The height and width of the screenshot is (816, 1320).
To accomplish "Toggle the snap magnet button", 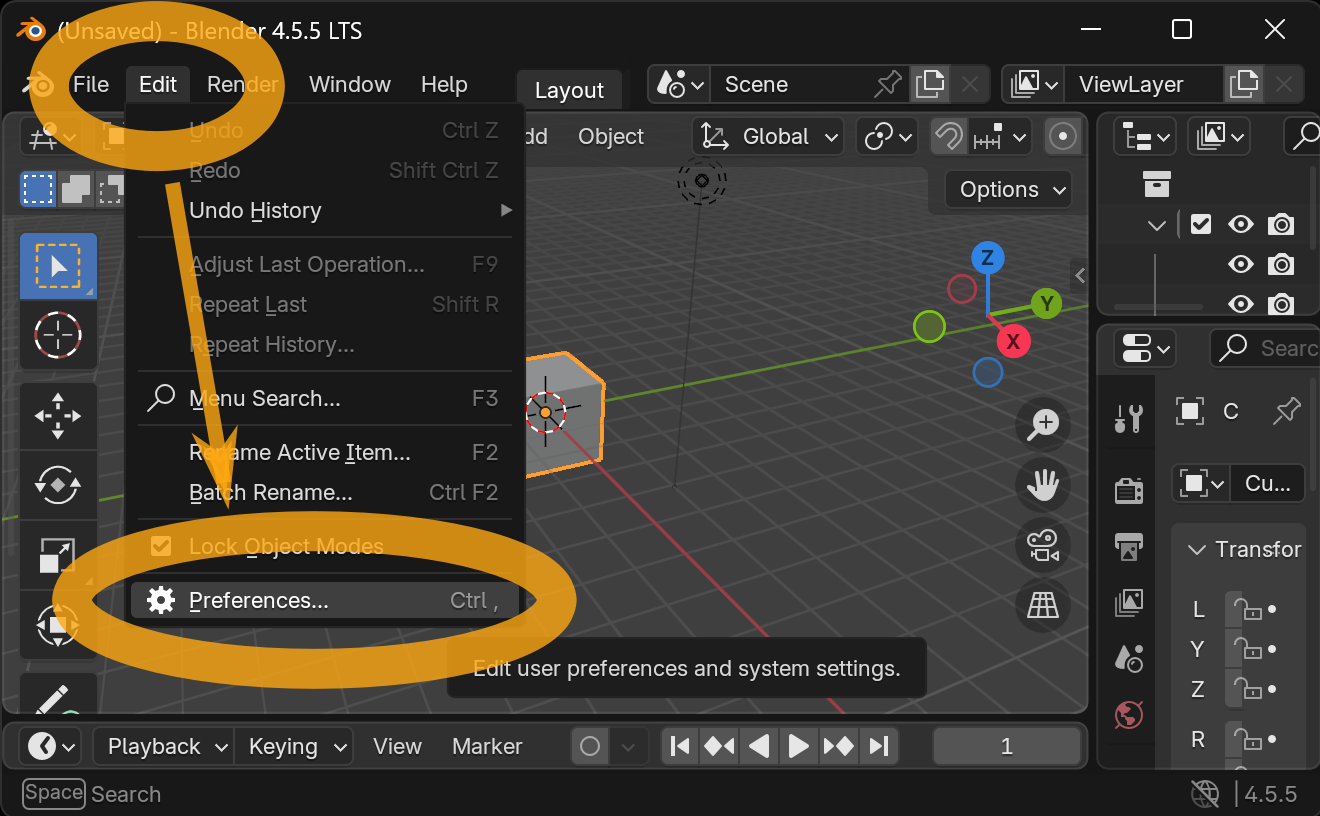I will [x=948, y=137].
